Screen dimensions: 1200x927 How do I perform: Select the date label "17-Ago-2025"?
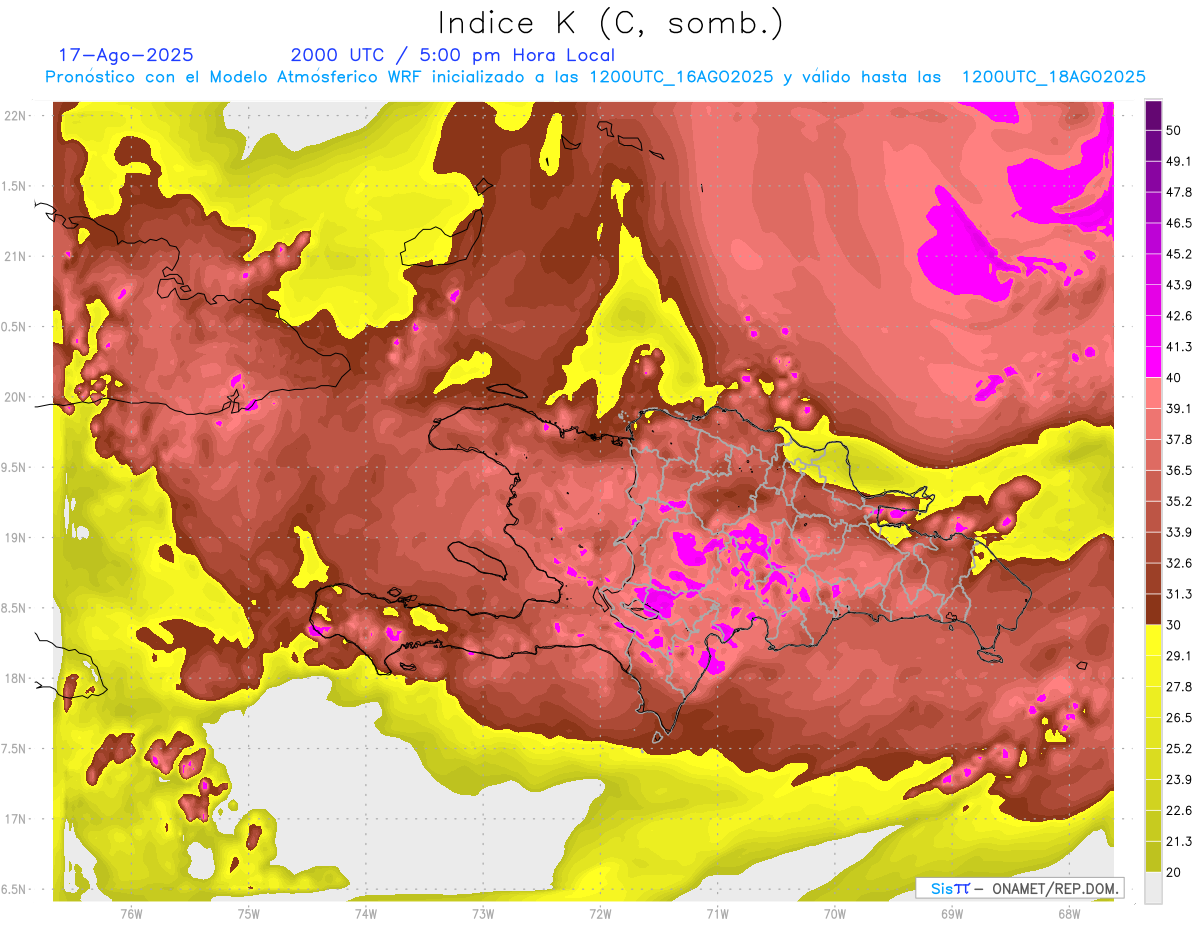[126, 55]
